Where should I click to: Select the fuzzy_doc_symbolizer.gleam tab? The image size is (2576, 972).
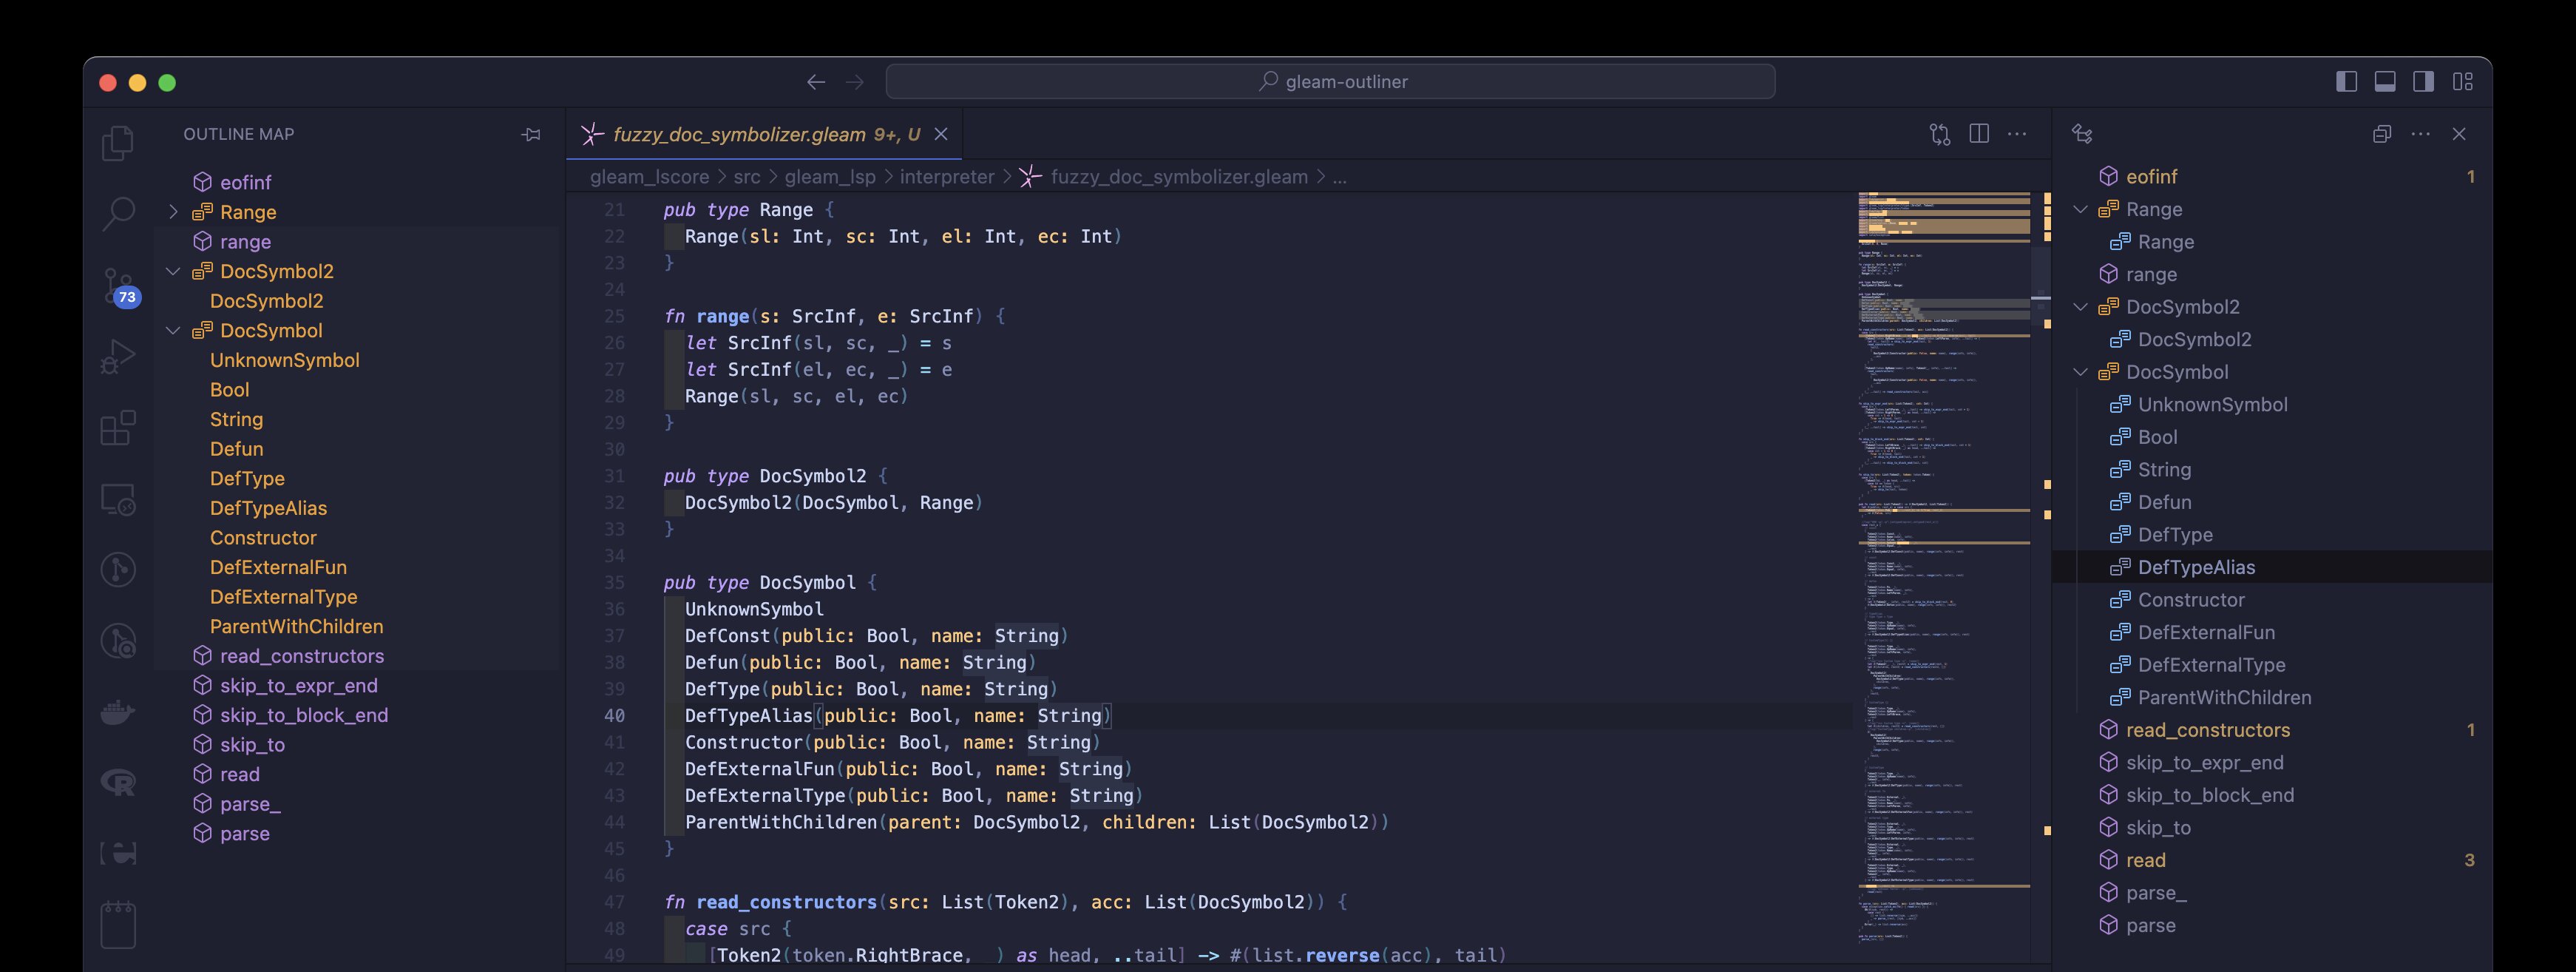(x=739, y=134)
